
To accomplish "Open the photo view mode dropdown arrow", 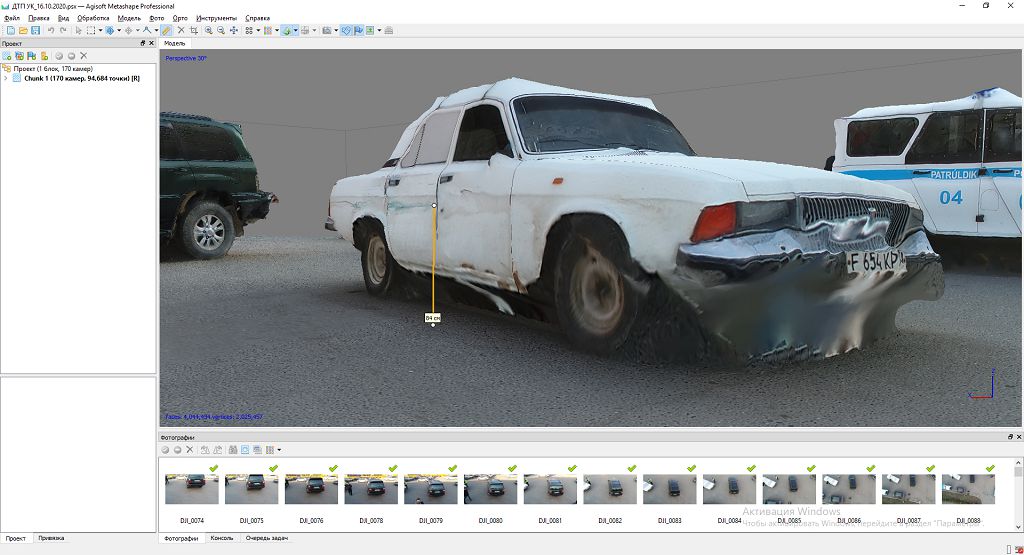I will tap(280, 450).
